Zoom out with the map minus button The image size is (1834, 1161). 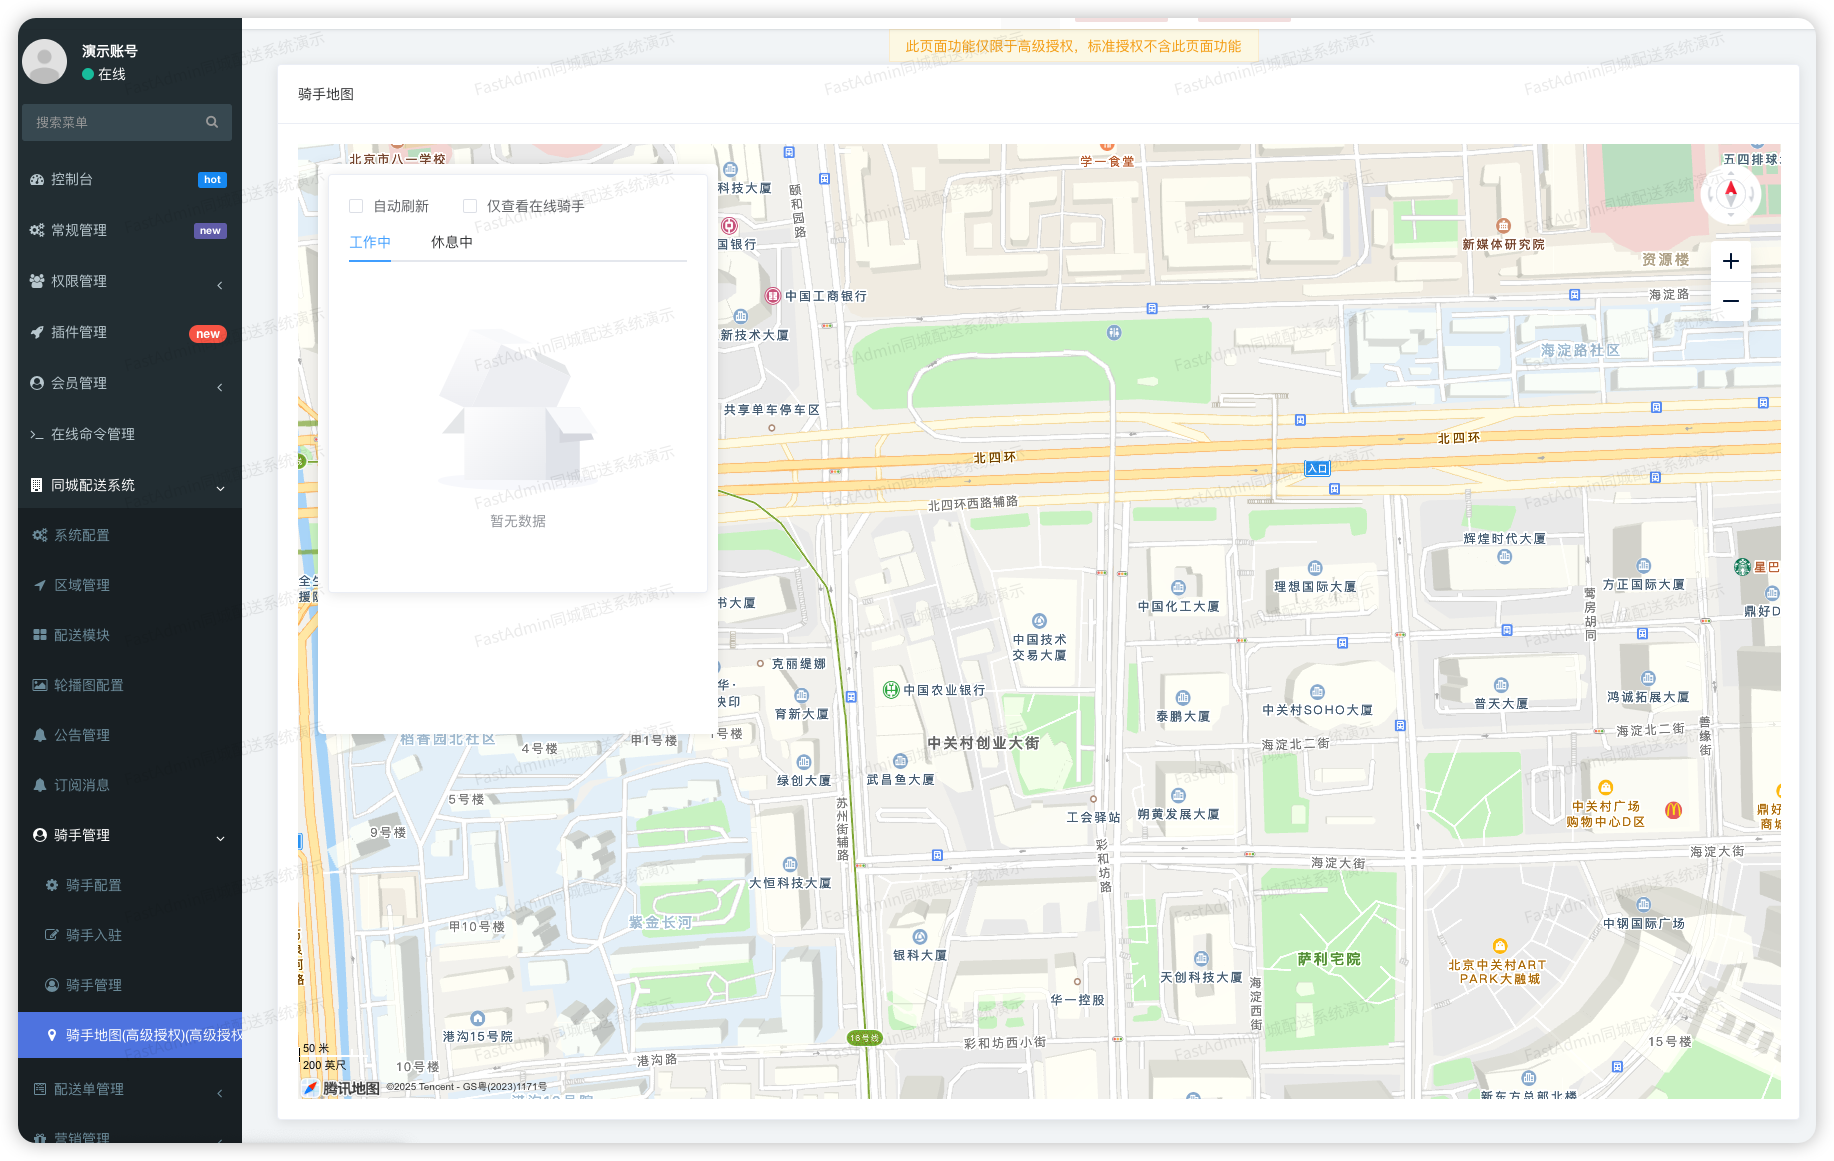pos(1731,301)
